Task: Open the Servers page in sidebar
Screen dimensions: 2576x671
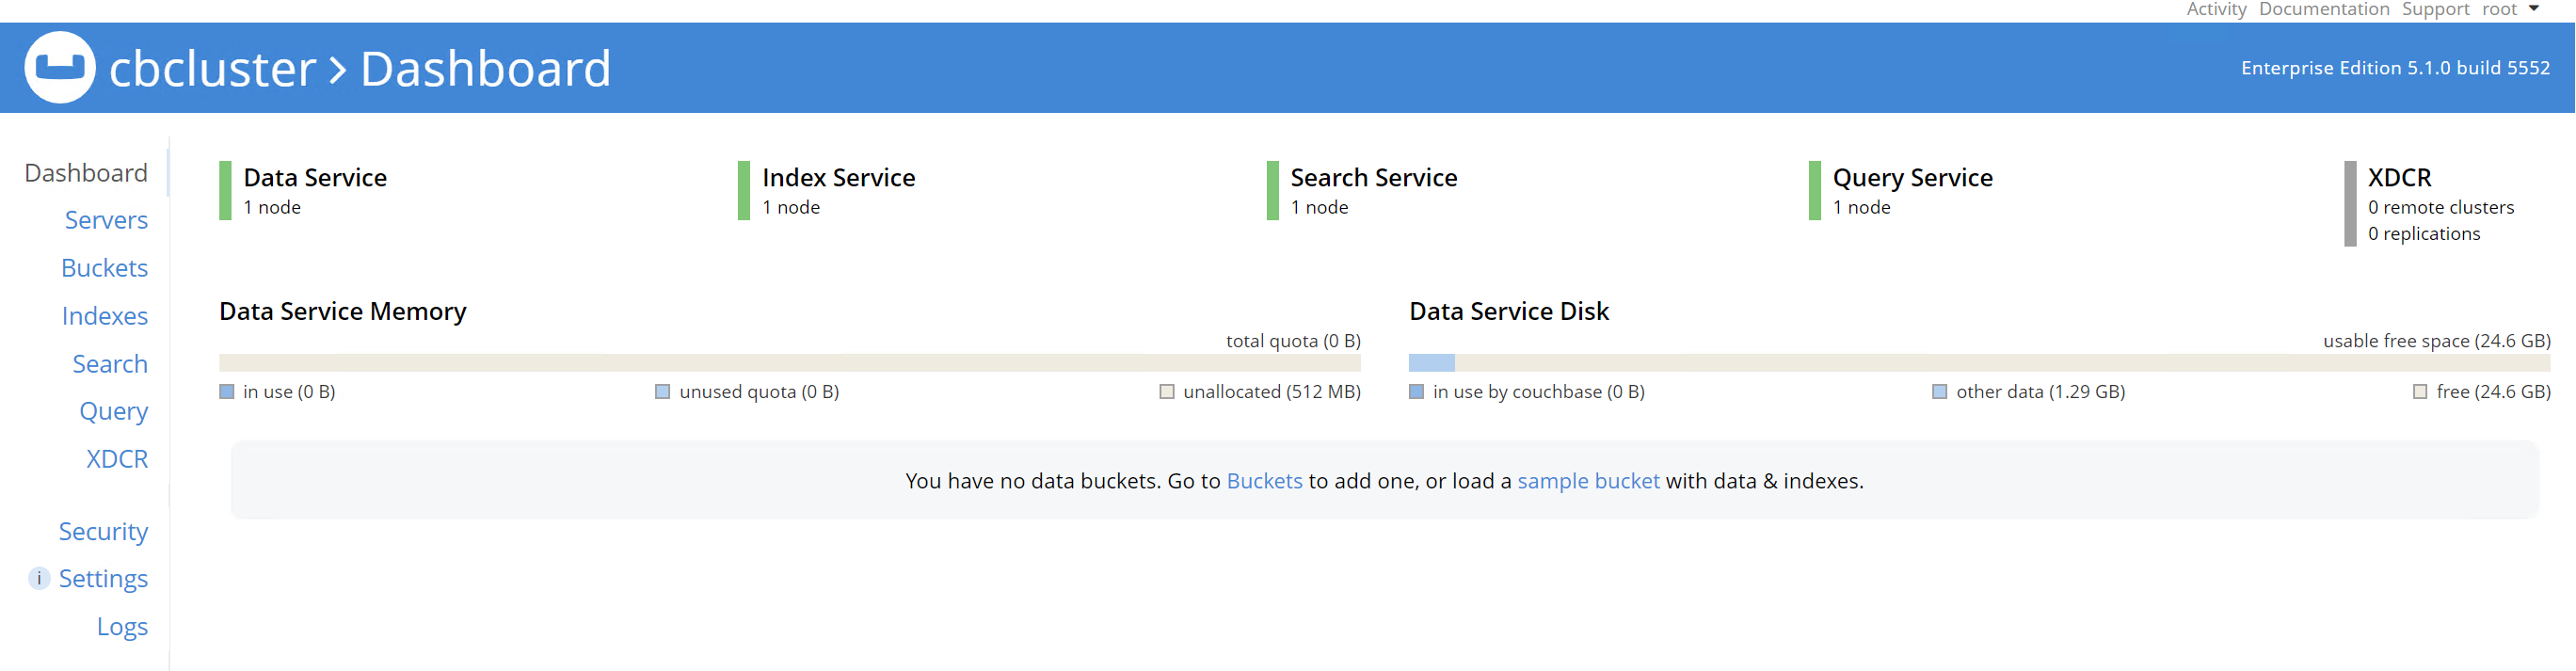Action: [x=106, y=220]
